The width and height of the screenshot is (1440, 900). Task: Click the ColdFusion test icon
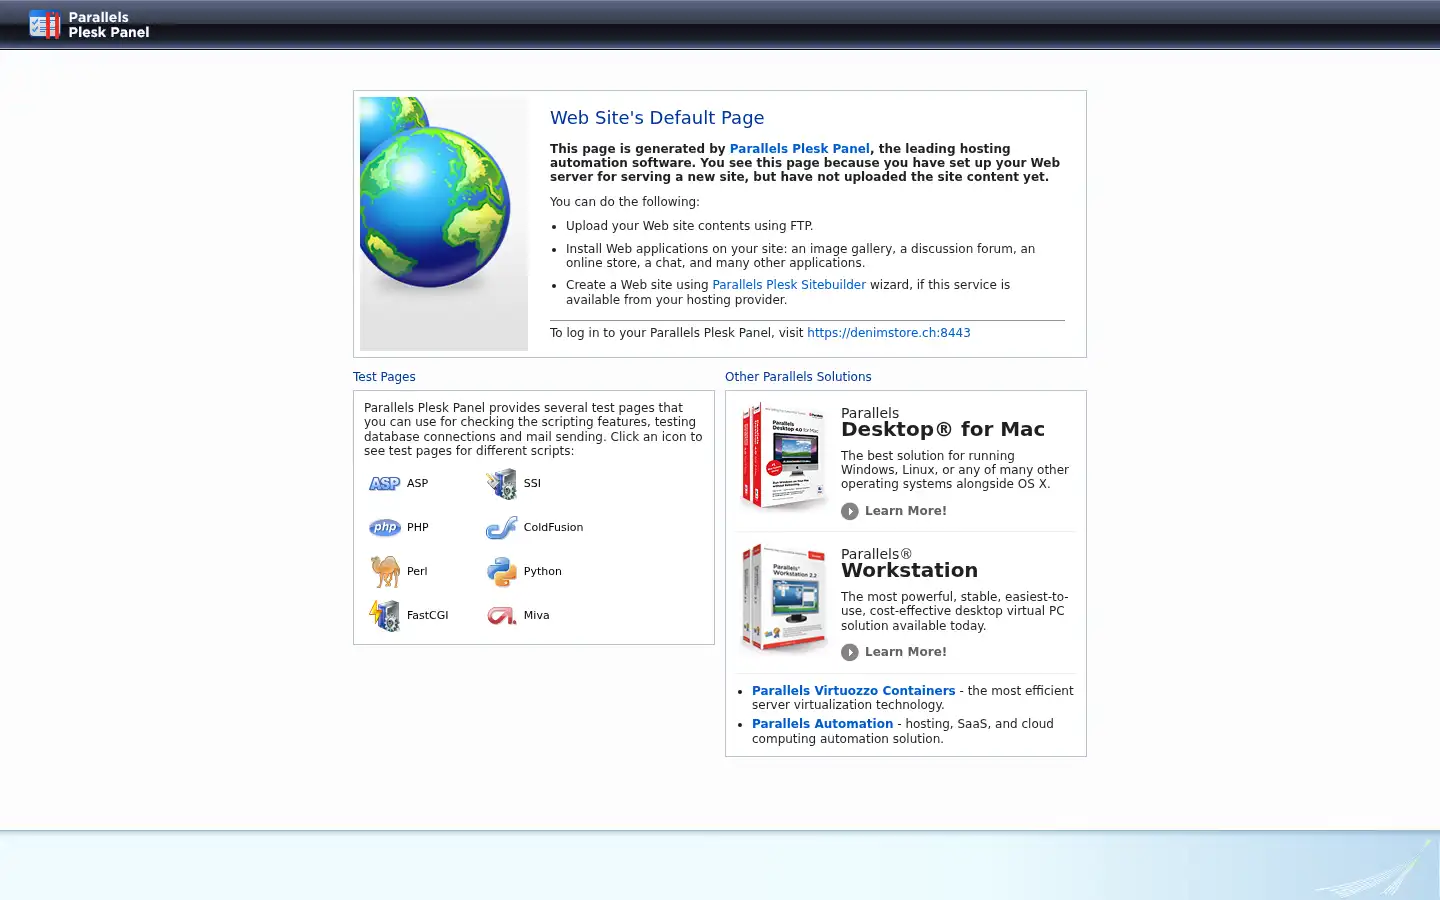pyautogui.click(x=501, y=528)
